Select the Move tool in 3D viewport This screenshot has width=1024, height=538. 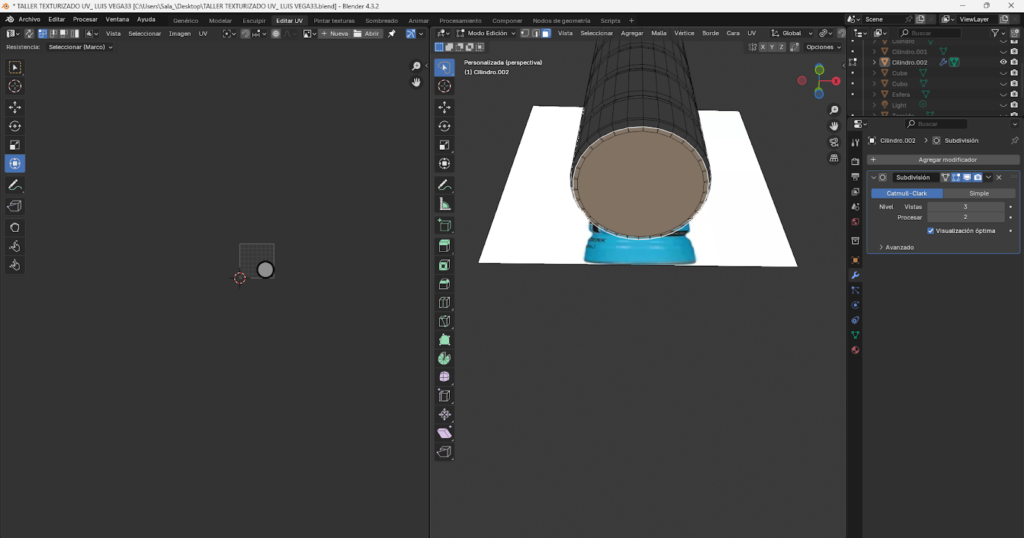445,107
